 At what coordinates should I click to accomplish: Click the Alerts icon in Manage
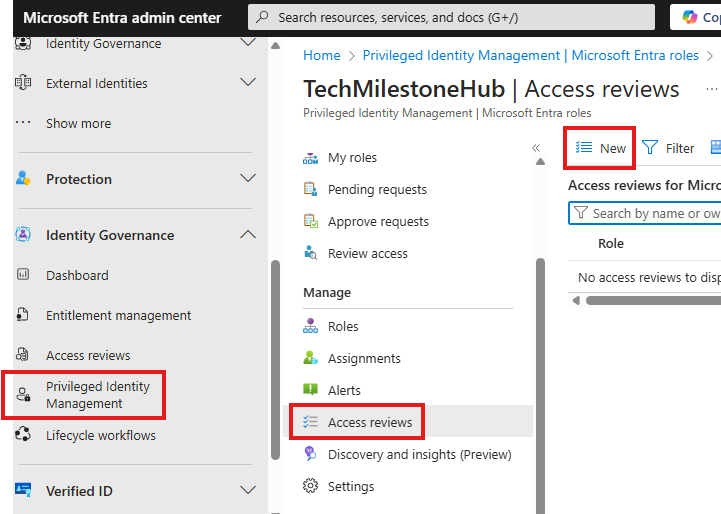[x=310, y=390]
